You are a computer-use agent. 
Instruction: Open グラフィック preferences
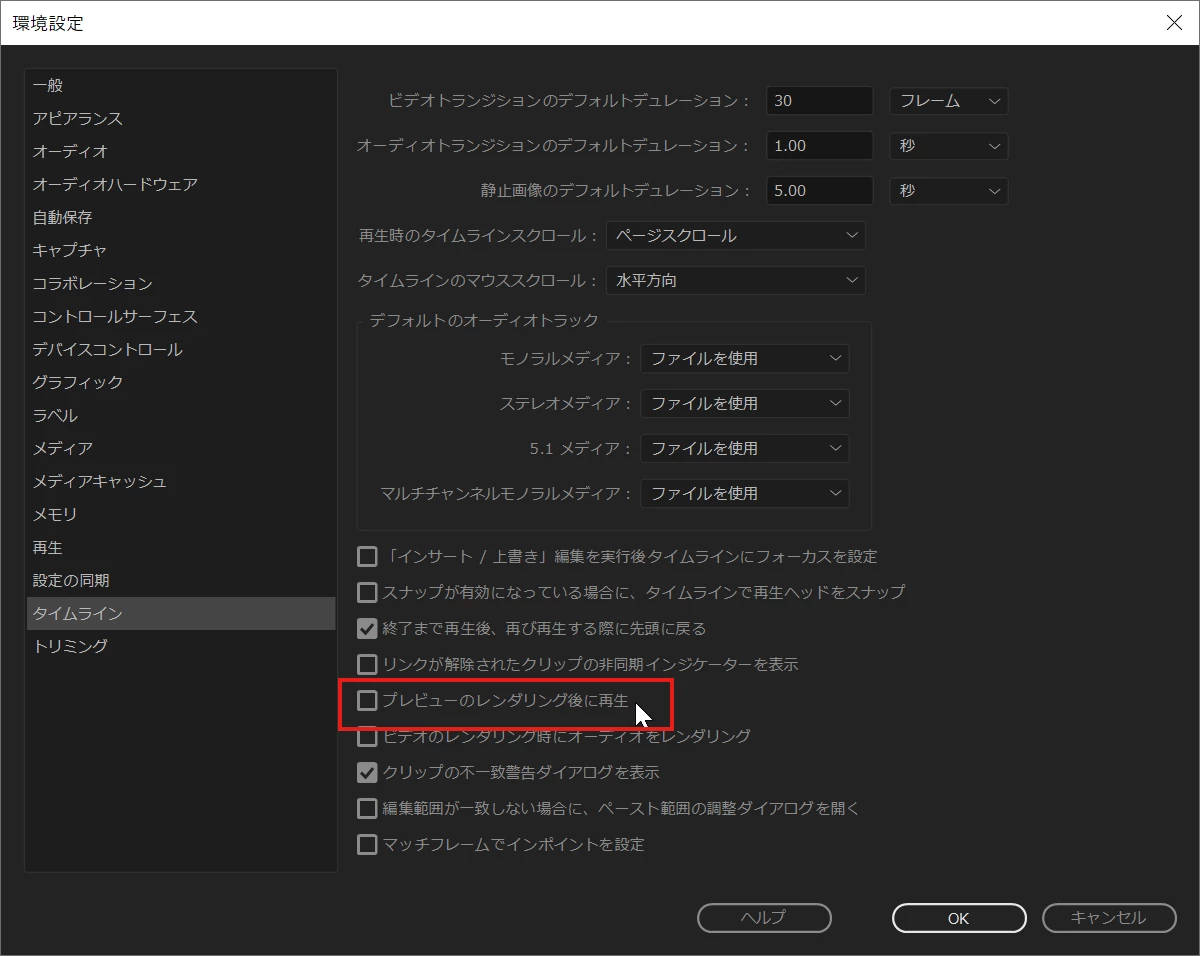pos(180,383)
